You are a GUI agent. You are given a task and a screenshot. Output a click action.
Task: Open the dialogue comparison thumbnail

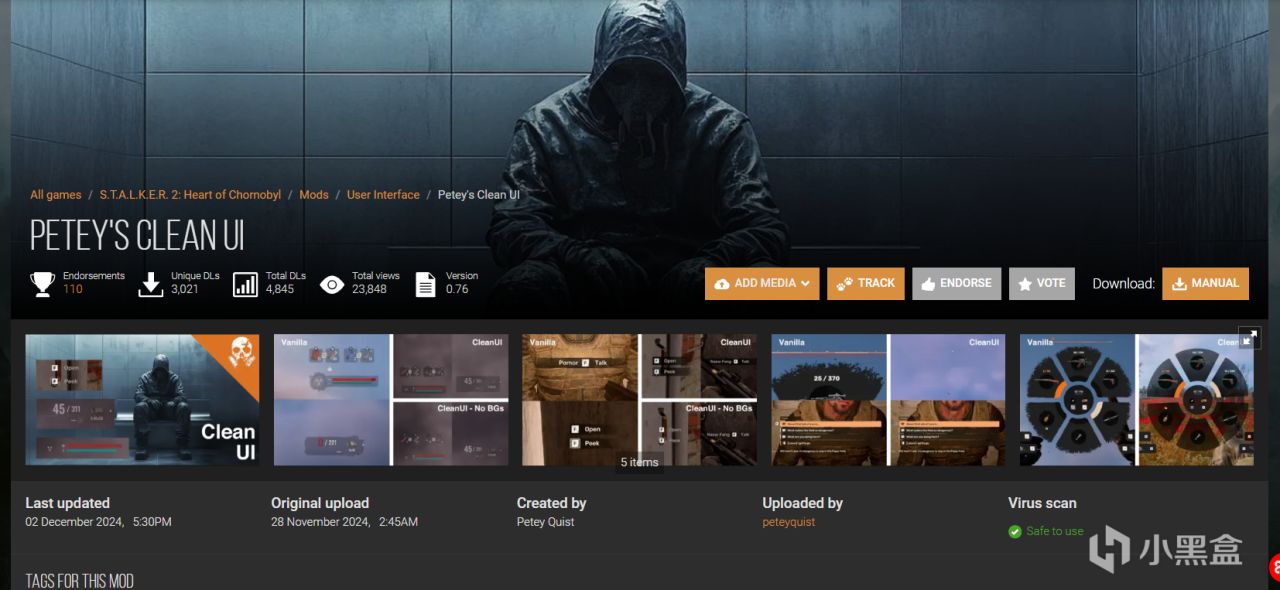point(888,400)
